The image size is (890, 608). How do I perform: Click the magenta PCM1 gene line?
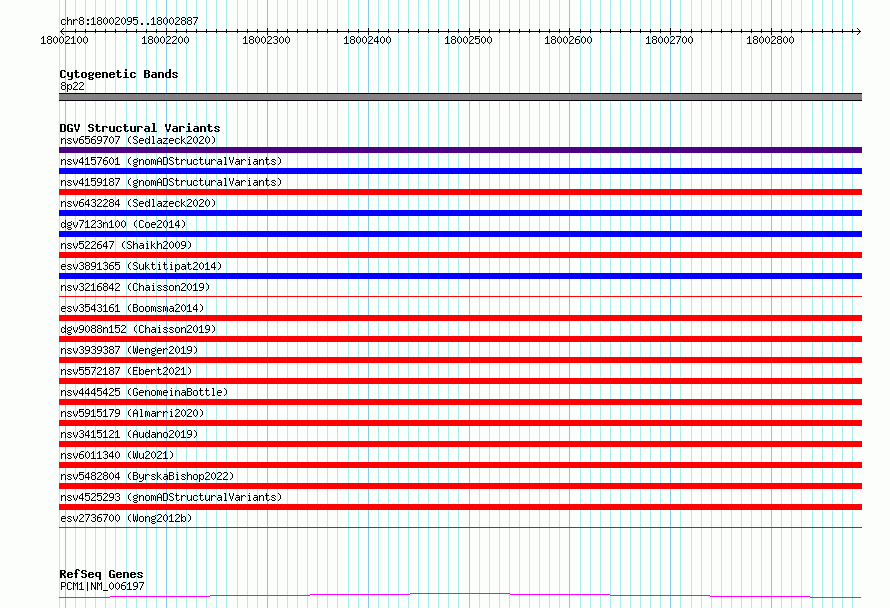(x=460, y=596)
